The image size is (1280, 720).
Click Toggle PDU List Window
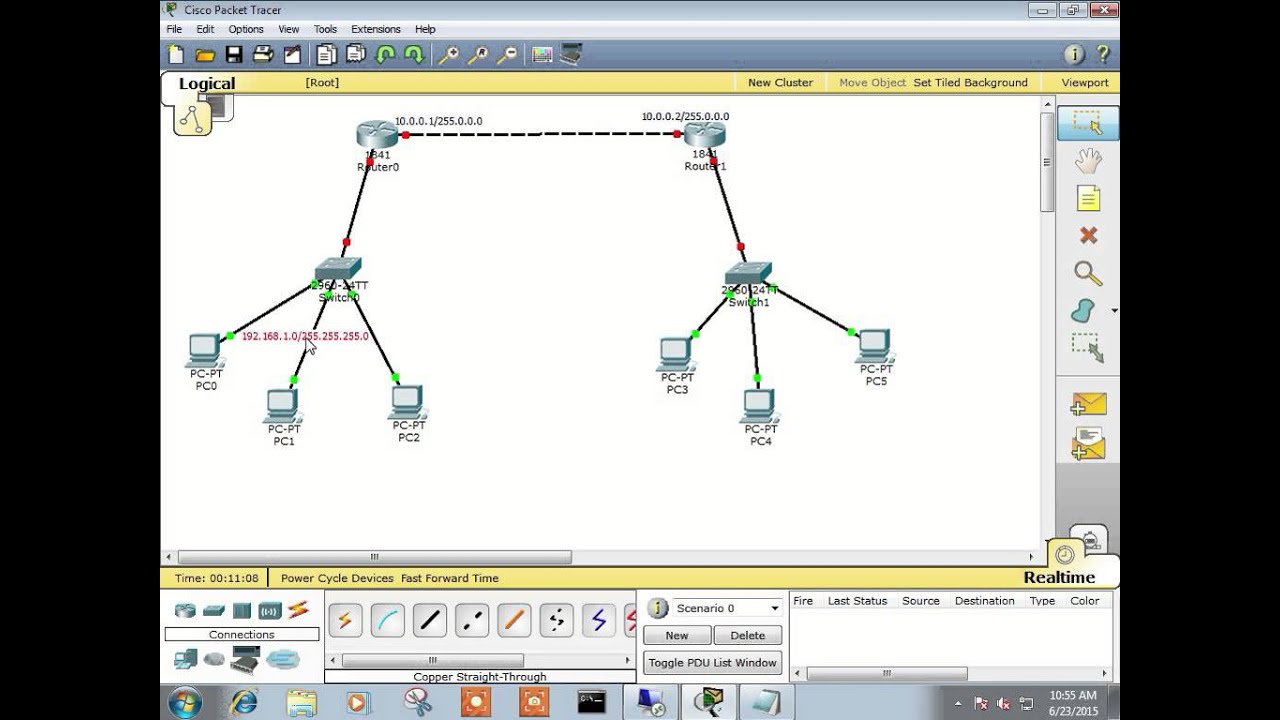coord(712,662)
